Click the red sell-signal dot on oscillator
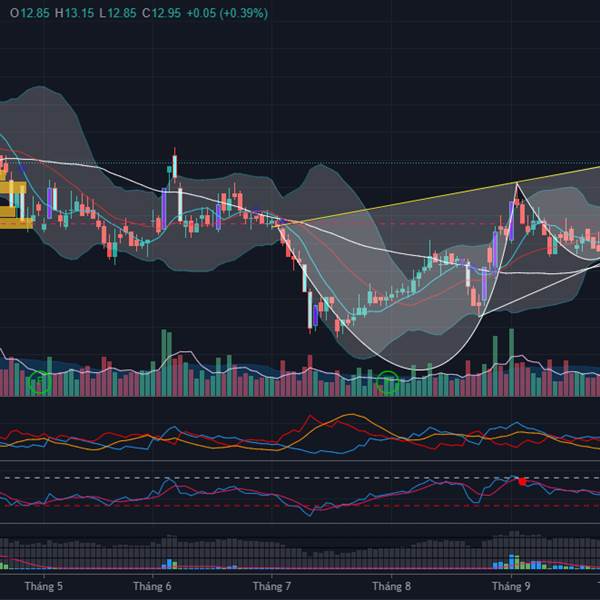This screenshot has width=600, height=600. click(522, 481)
